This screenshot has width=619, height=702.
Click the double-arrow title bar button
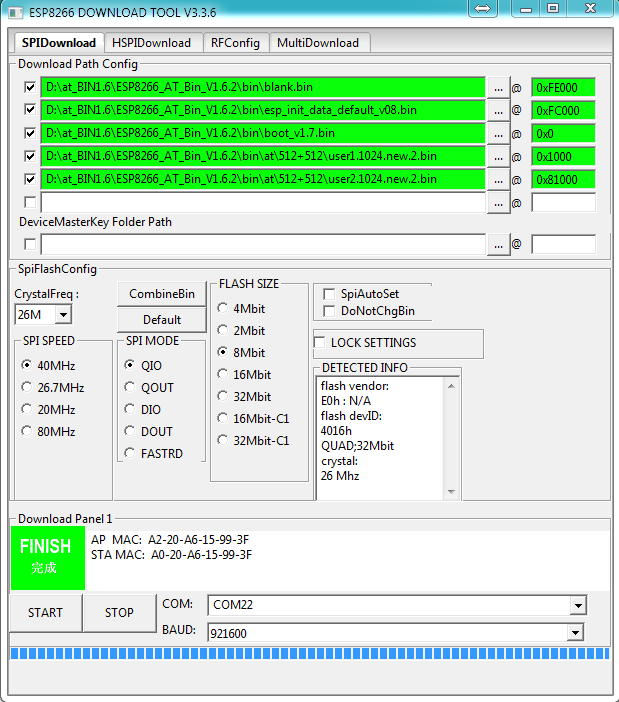pos(482,9)
